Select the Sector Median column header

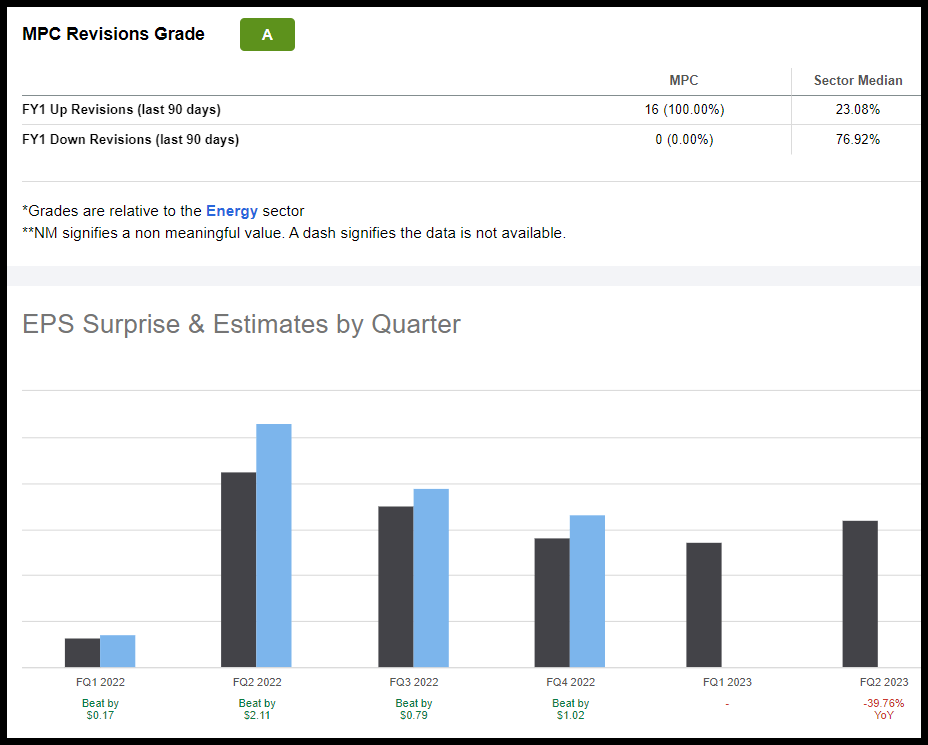pyautogui.click(x=858, y=80)
